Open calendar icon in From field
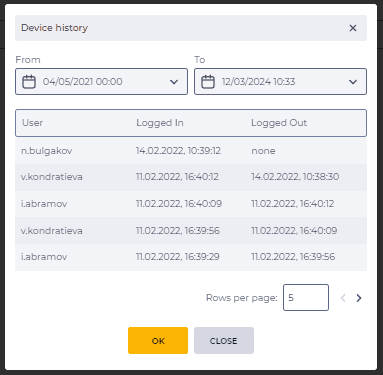Image resolution: width=383 pixels, height=375 pixels. pyautogui.click(x=29, y=82)
